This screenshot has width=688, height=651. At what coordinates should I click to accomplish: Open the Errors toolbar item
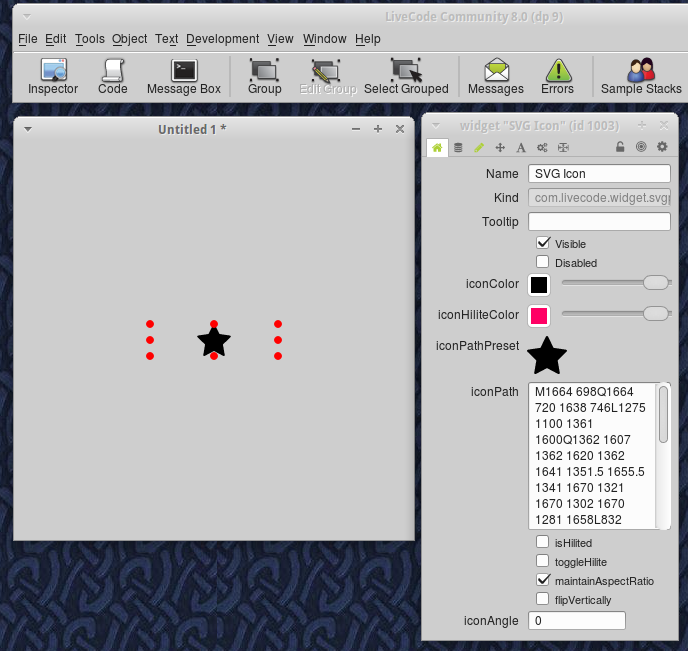(557, 77)
